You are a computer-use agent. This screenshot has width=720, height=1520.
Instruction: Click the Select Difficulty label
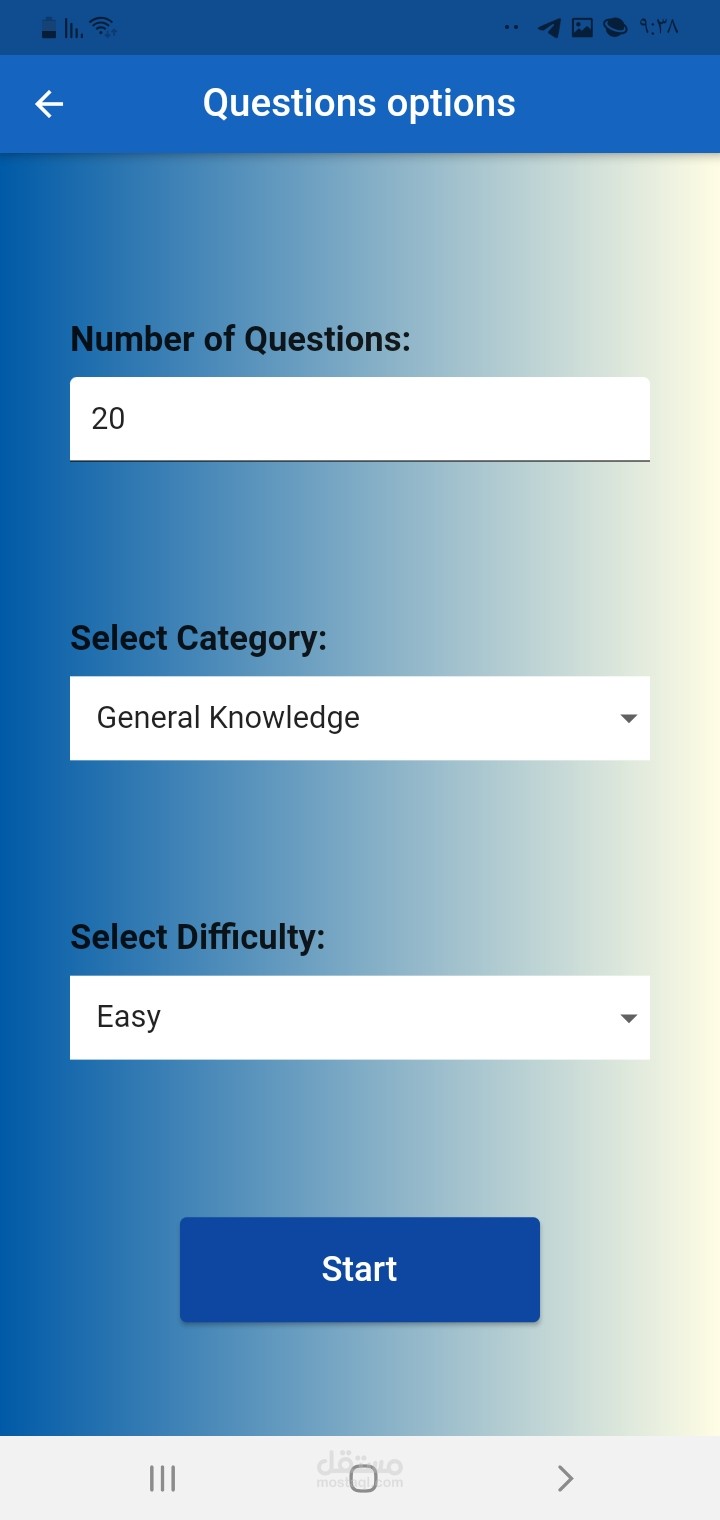coord(197,937)
